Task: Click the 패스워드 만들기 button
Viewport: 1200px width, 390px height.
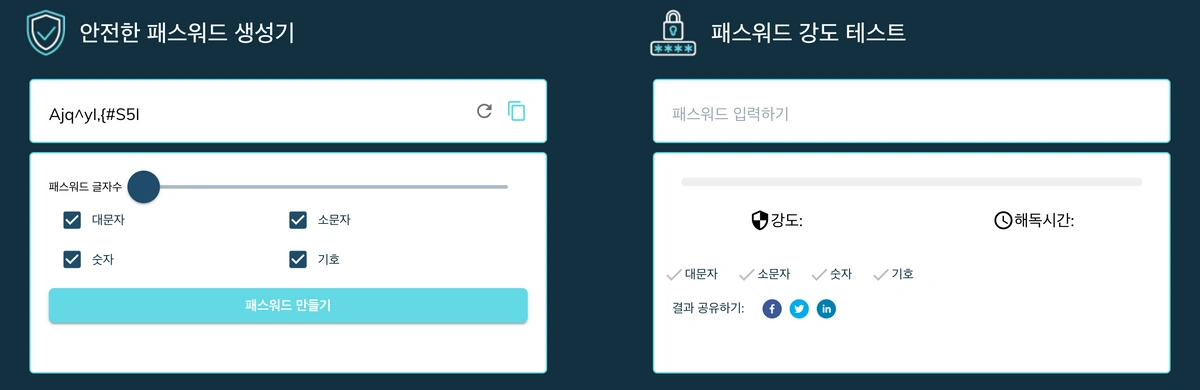Action: tap(288, 306)
